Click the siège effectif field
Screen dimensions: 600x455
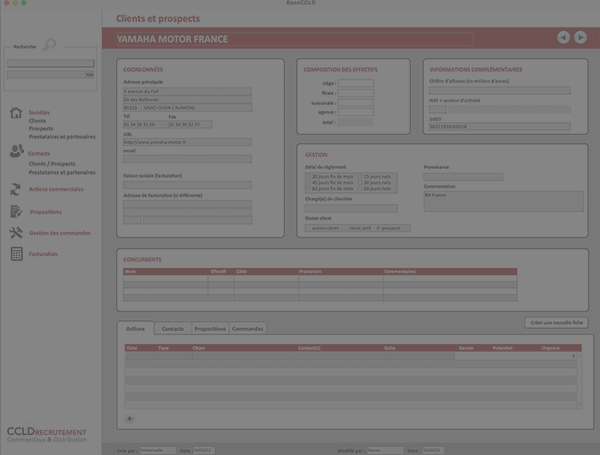[355, 83]
